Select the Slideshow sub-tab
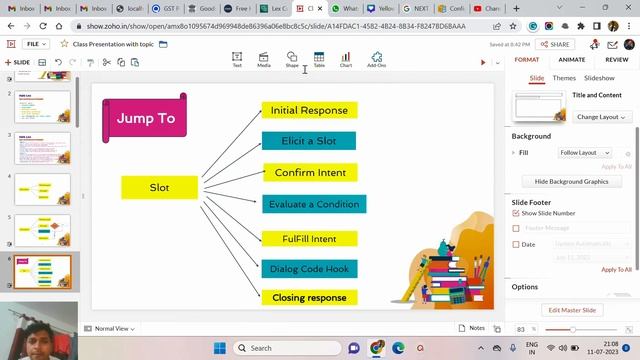The width and height of the screenshot is (640, 360). [x=599, y=78]
